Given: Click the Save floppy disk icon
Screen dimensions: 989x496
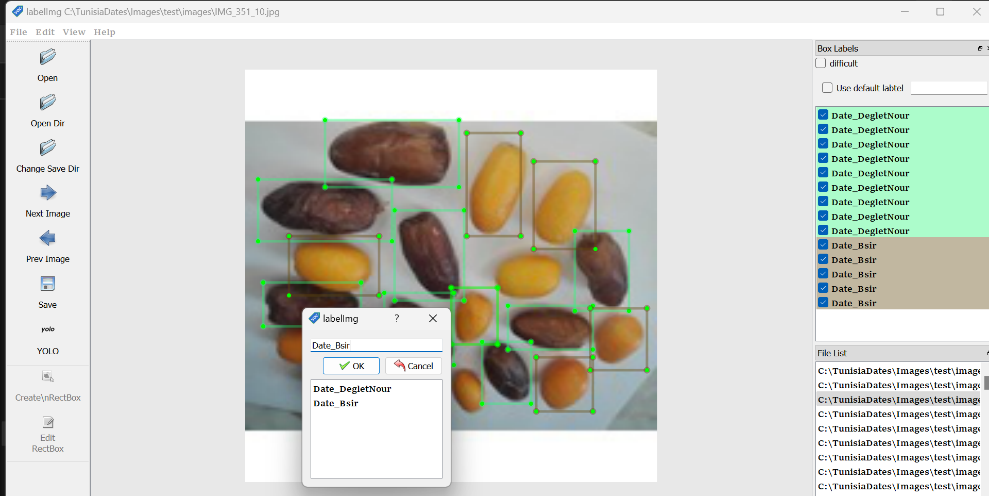Looking at the screenshot, I should [x=47, y=284].
